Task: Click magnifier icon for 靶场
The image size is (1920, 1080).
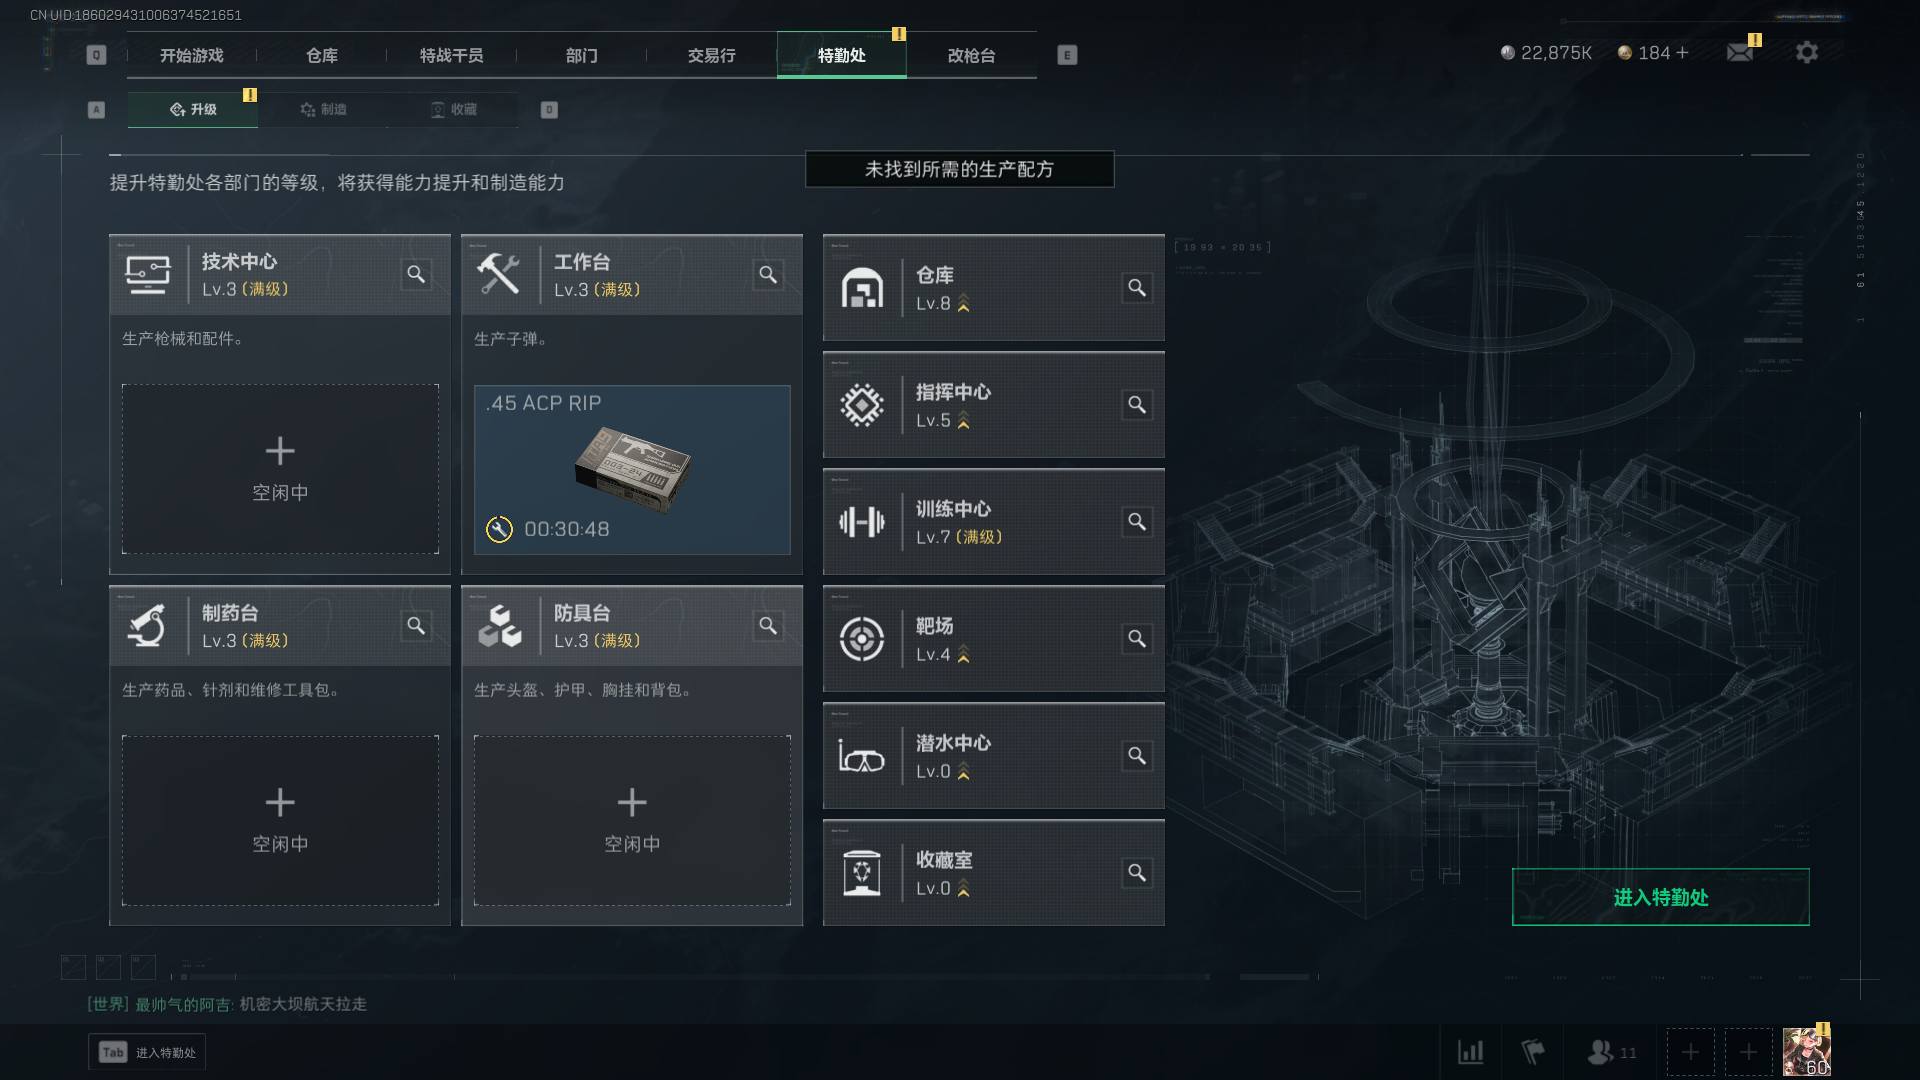Action: click(x=1137, y=639)
